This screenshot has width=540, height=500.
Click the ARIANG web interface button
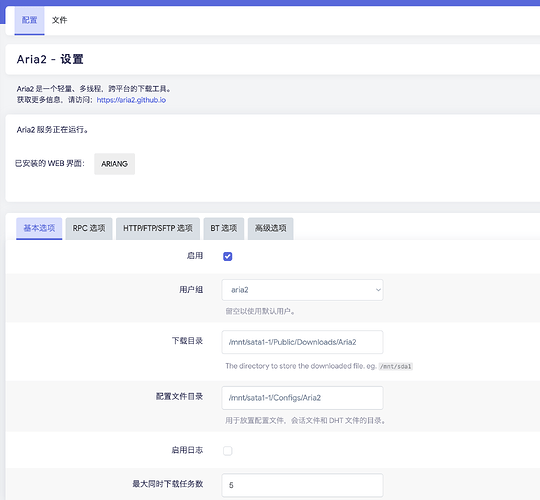click(114, 164)
